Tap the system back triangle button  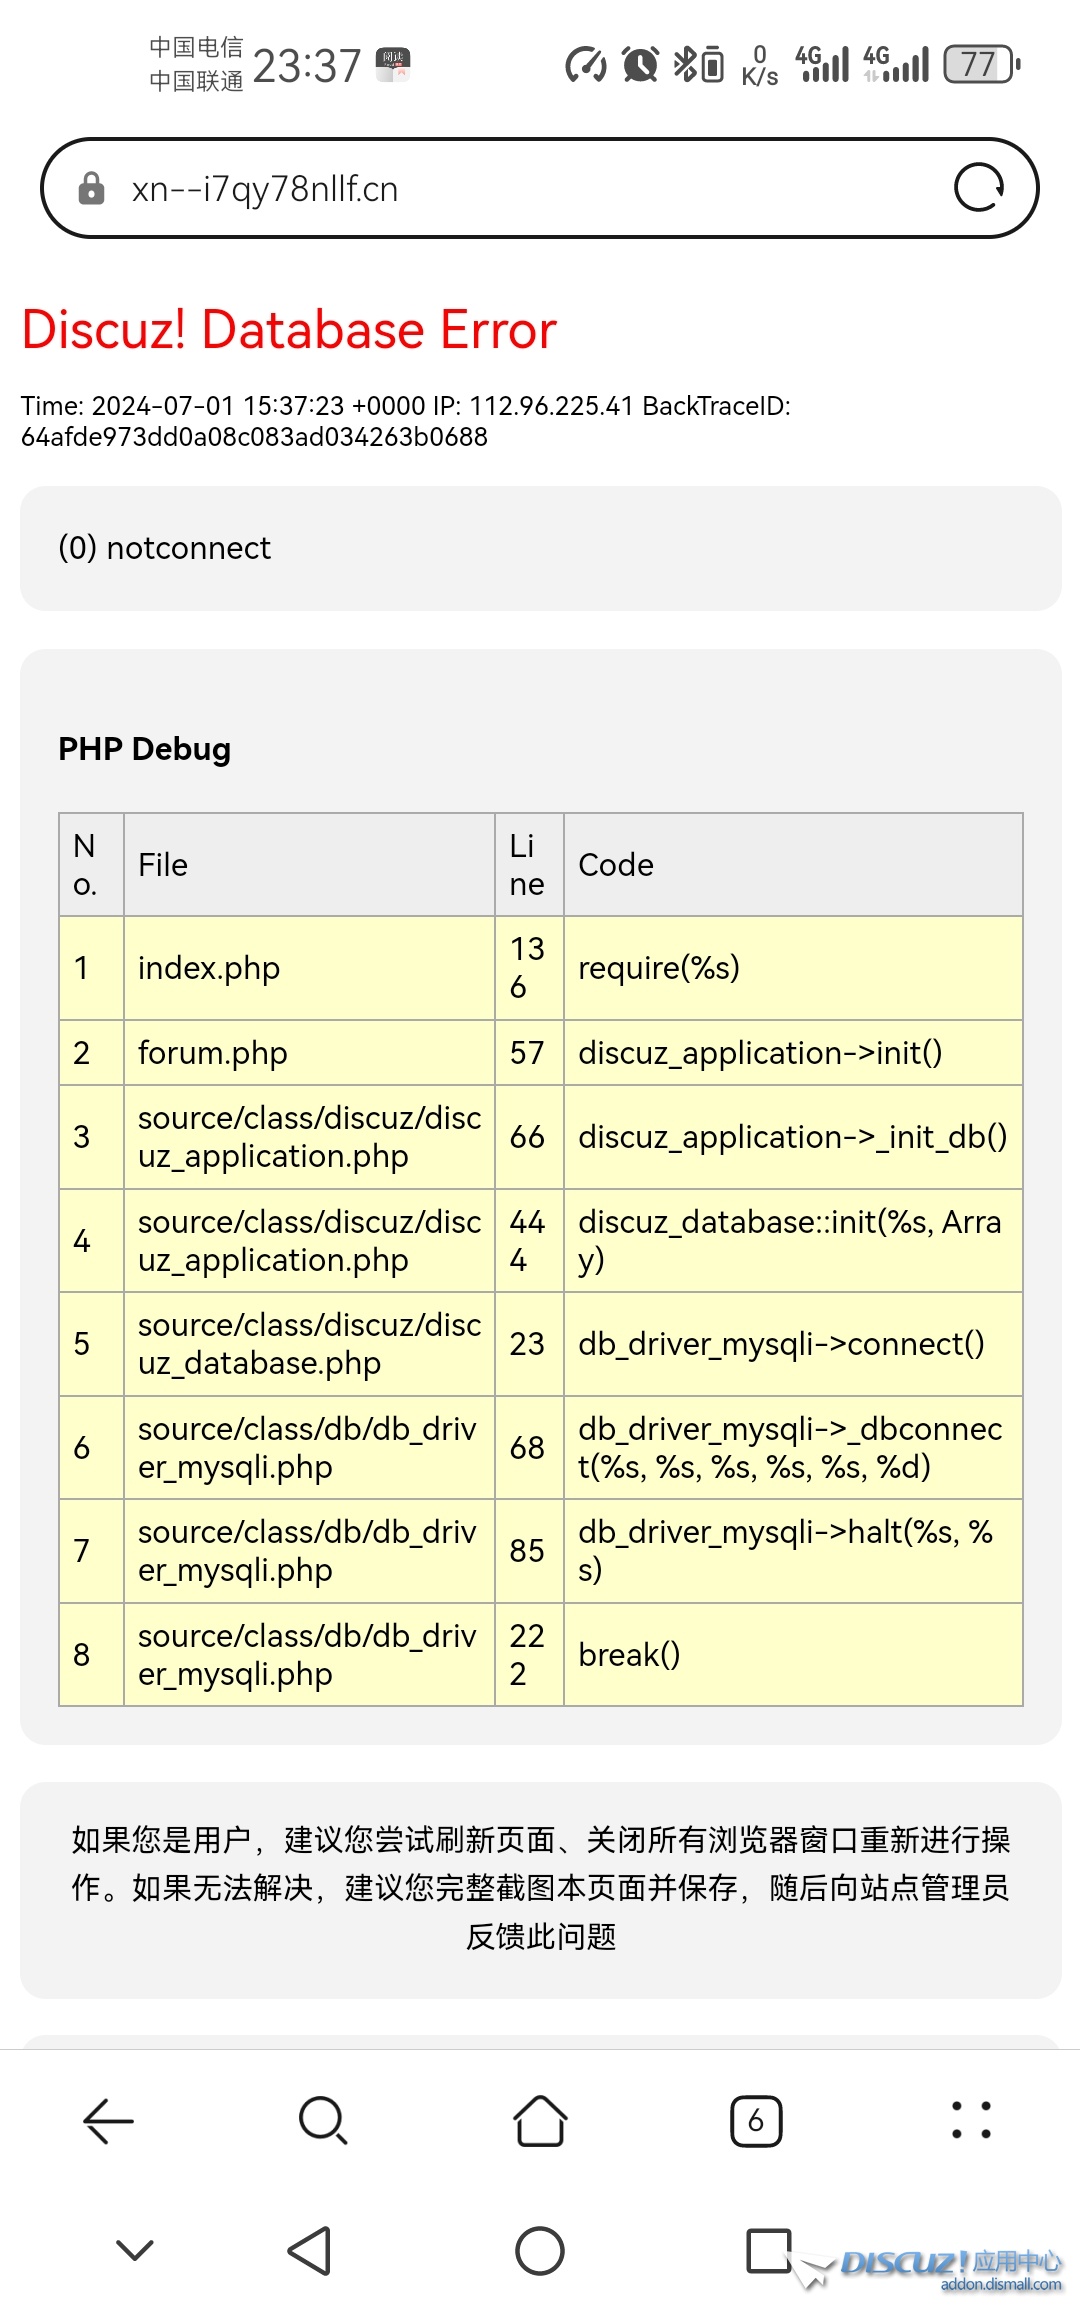click(309, 2251)
